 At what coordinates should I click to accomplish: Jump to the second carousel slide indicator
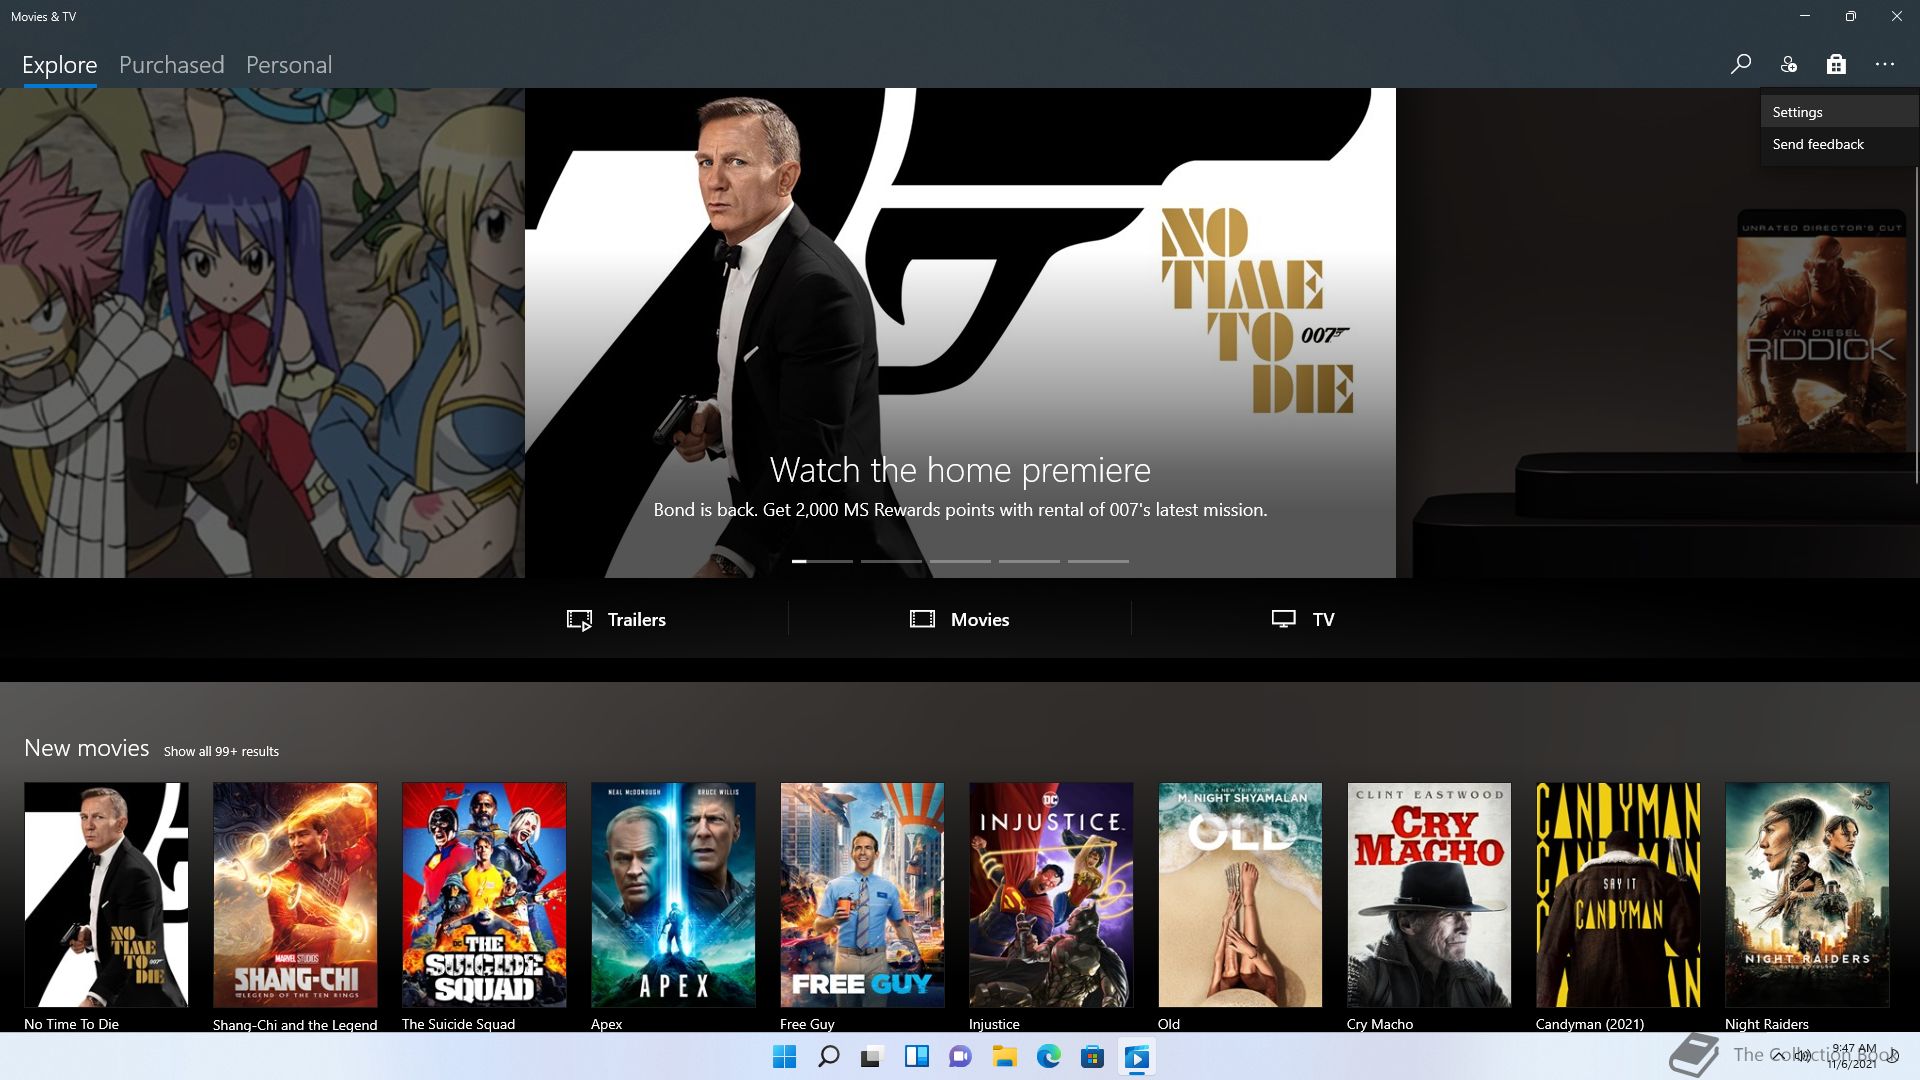[891, 561]
